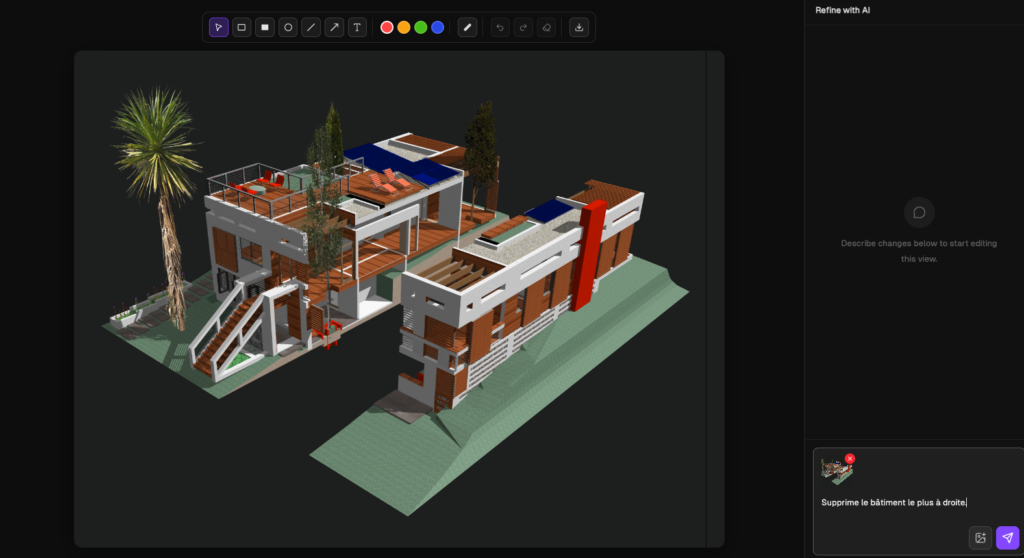Undo the last annotation
The image size is (1024, 558).
500,27
